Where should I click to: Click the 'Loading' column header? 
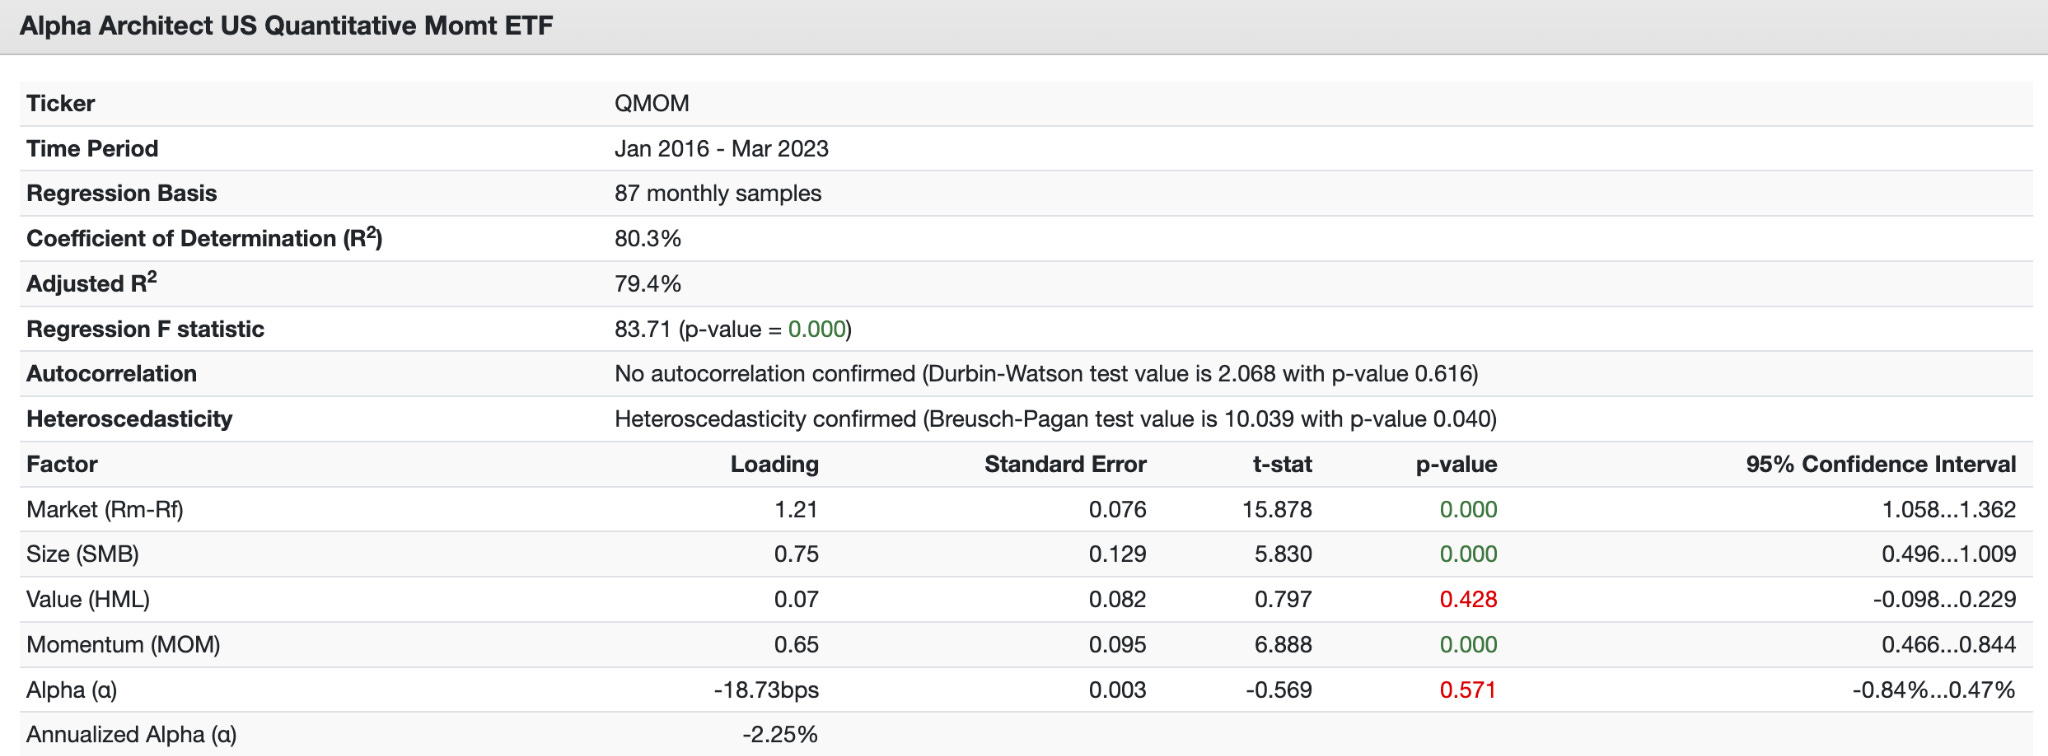tap(774, 464)
